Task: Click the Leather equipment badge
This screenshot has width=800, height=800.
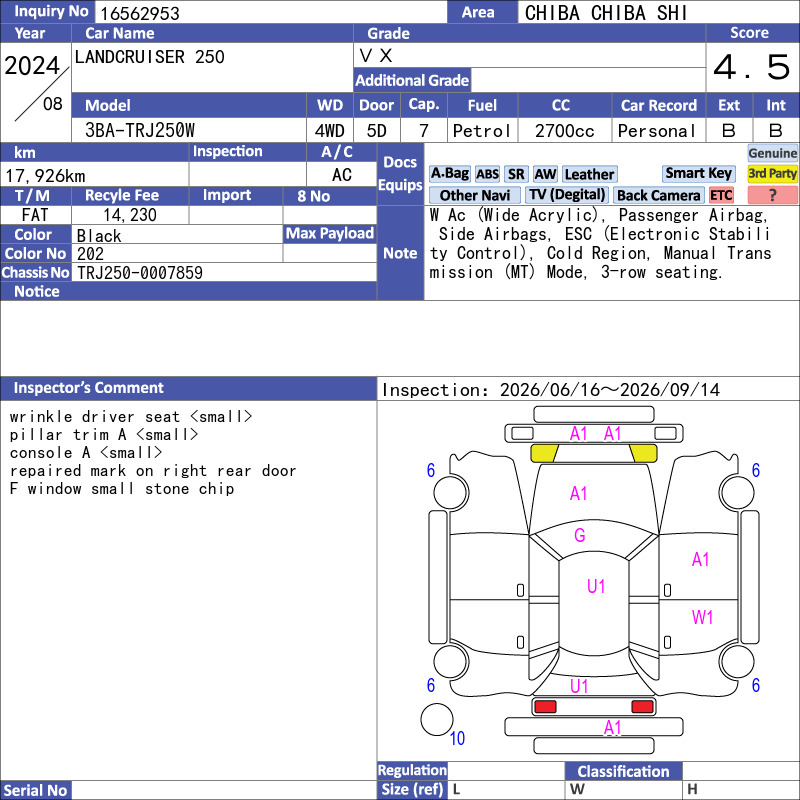Action: (589, 174)
